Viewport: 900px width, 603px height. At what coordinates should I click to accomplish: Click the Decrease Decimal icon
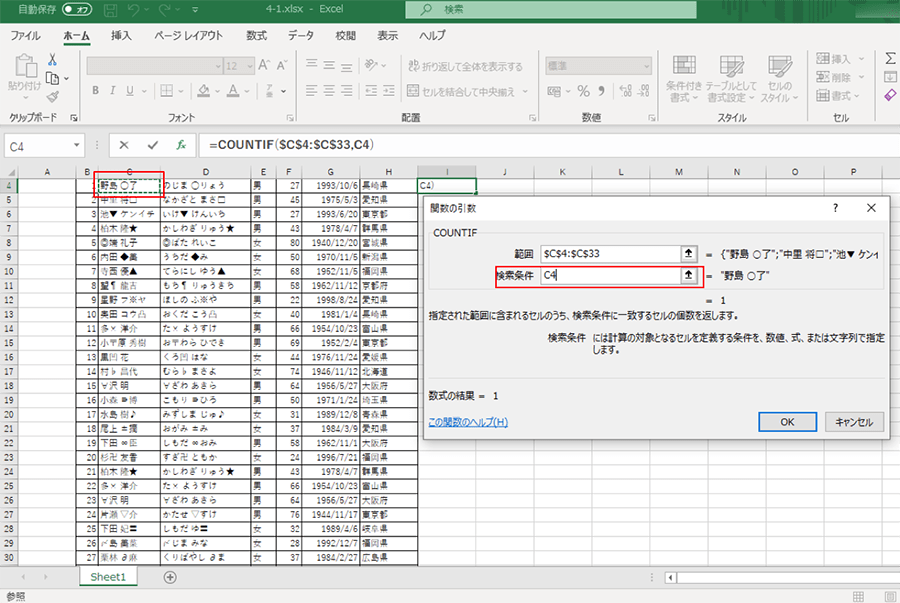click(644, 91)
